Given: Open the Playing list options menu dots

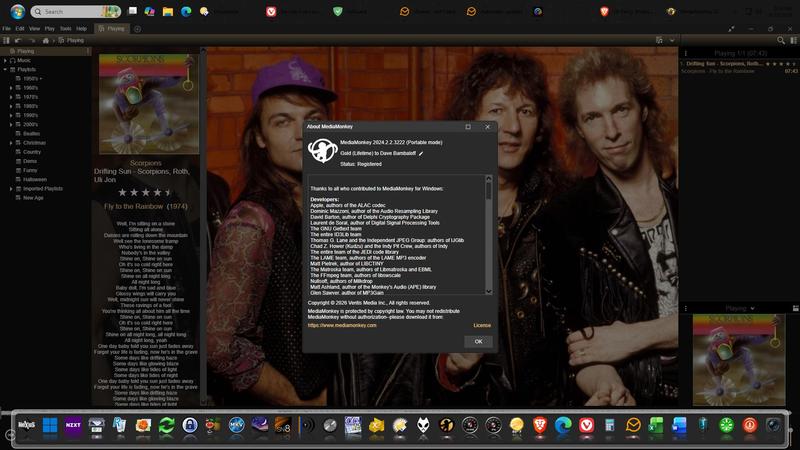Looking at the screenshot, I should 686,53.
